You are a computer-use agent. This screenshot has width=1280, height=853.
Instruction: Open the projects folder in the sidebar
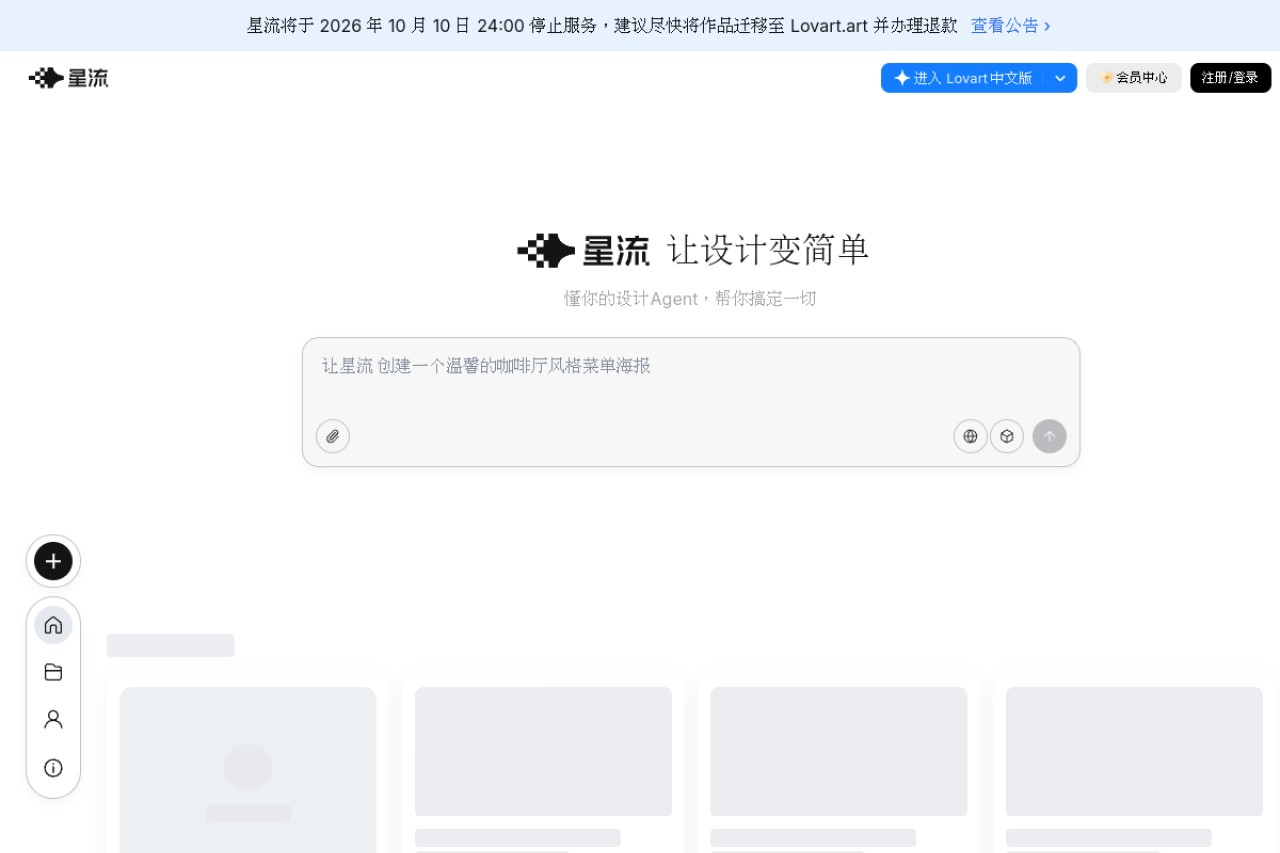pos(53,672)
